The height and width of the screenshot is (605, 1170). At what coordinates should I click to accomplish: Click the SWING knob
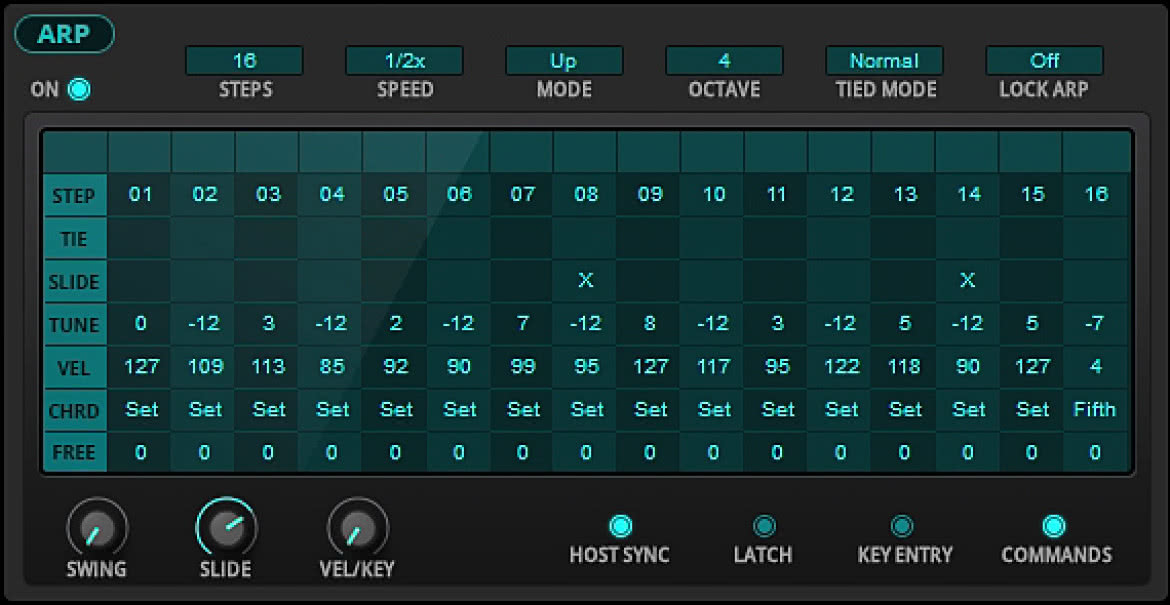point(97,528)
